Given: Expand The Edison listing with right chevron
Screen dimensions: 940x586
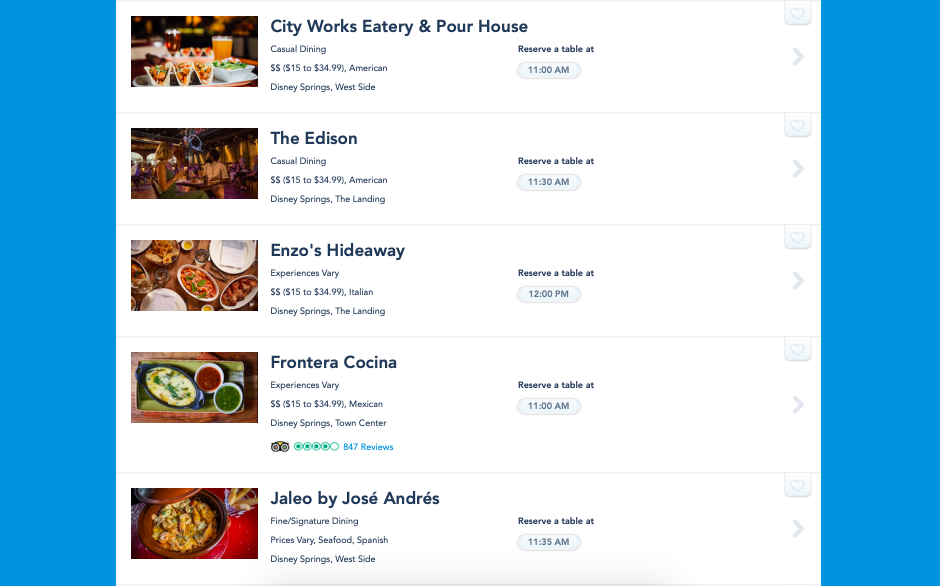Looking at the screenshot, I should [x=798, y=169].
